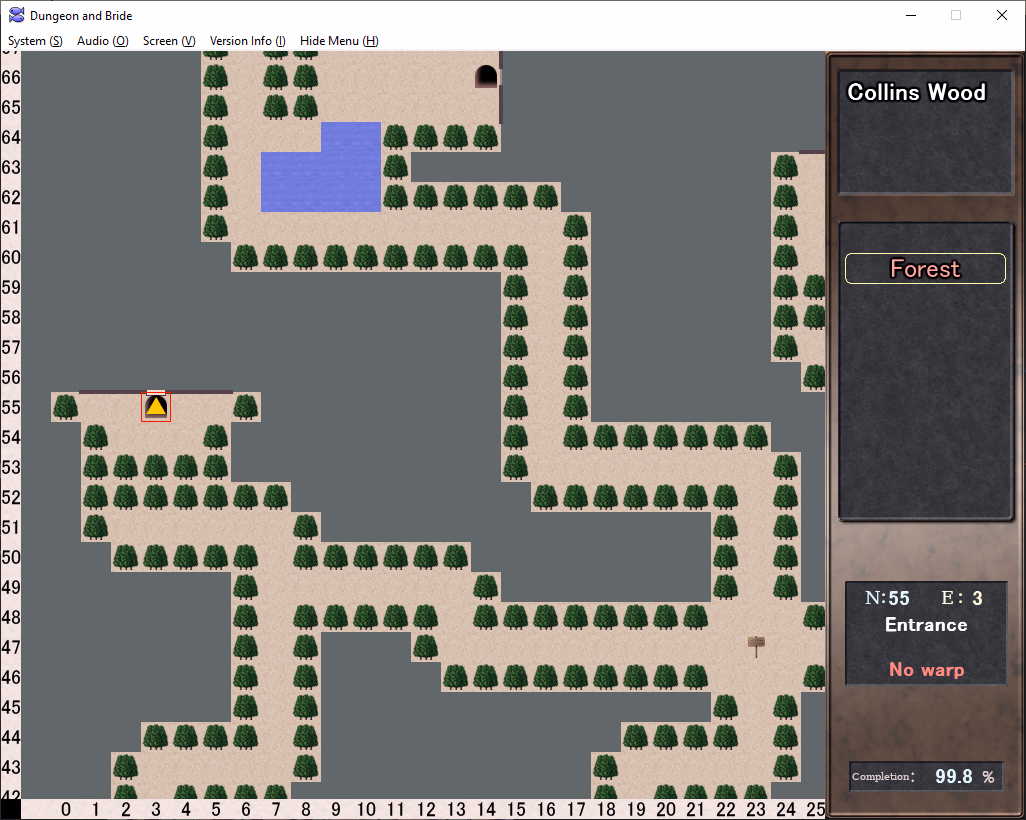The height and width of the screenshot is (820, 1026).
Task: Open the Version Info menu
Action: click(x=247, y=41)
